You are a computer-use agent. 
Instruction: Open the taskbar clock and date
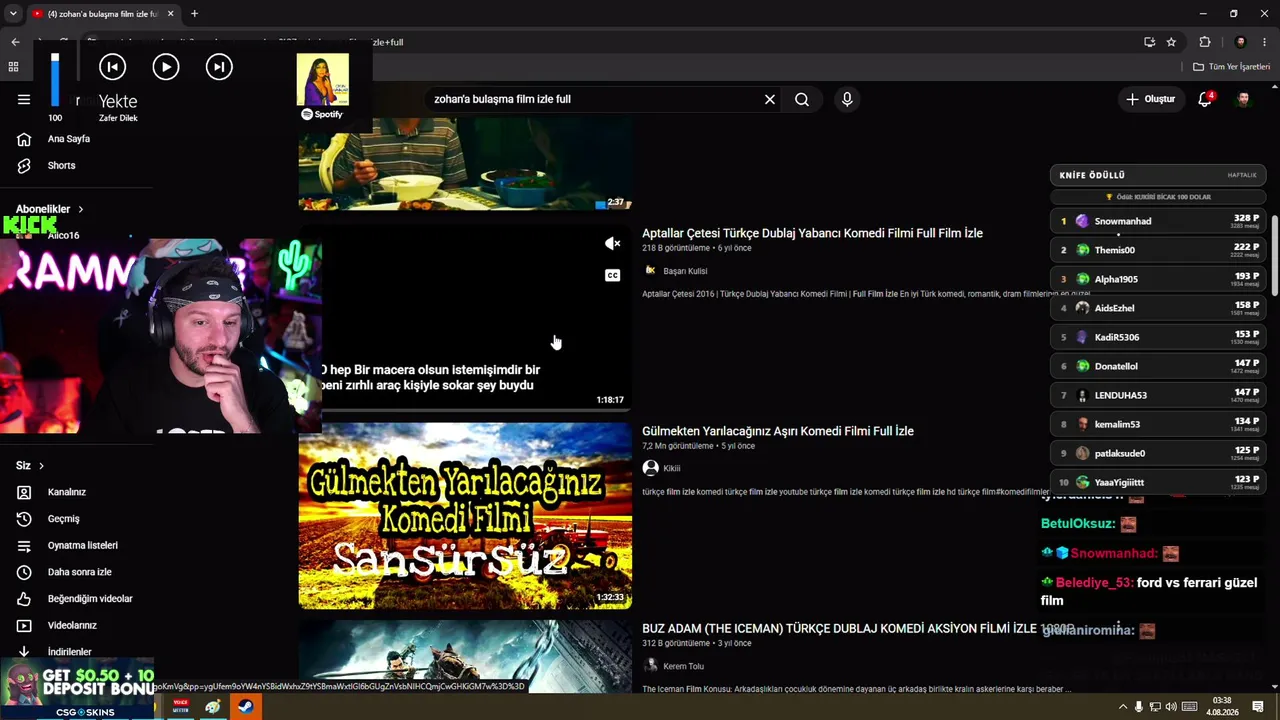coord(1221,707)
